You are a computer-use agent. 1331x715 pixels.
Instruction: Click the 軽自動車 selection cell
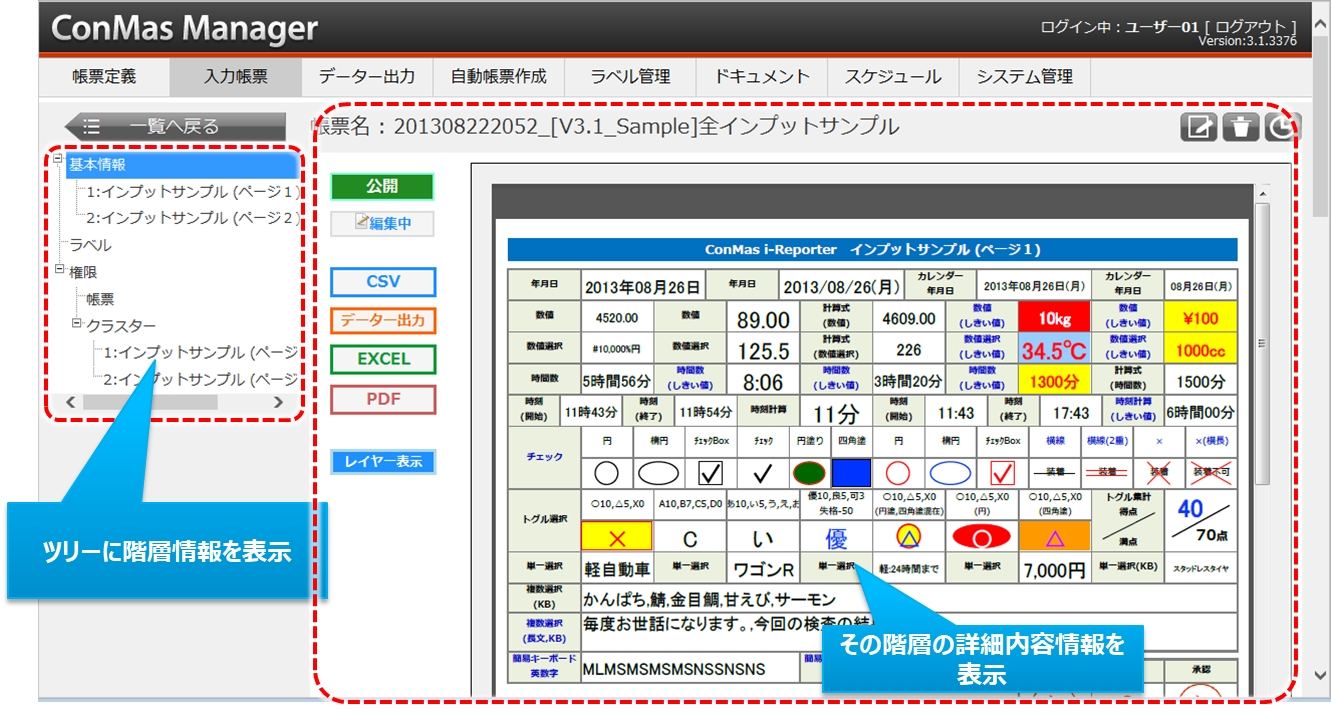point(617,569)
